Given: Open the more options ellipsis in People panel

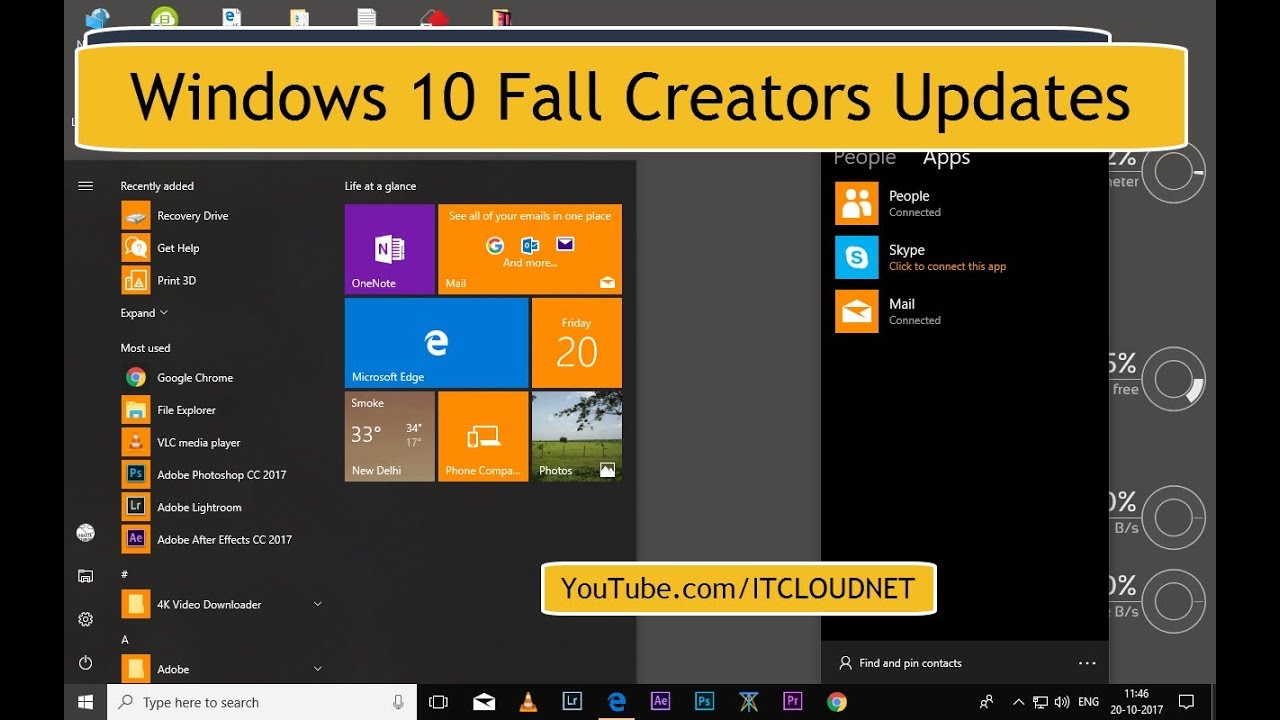Looking at the screenshot, I should [1087, 663].
